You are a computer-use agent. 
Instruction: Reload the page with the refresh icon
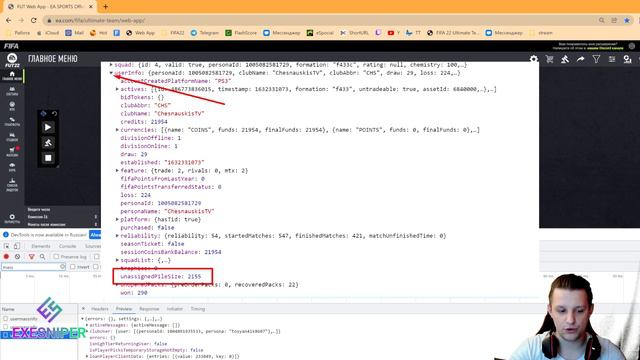(34, 20)
